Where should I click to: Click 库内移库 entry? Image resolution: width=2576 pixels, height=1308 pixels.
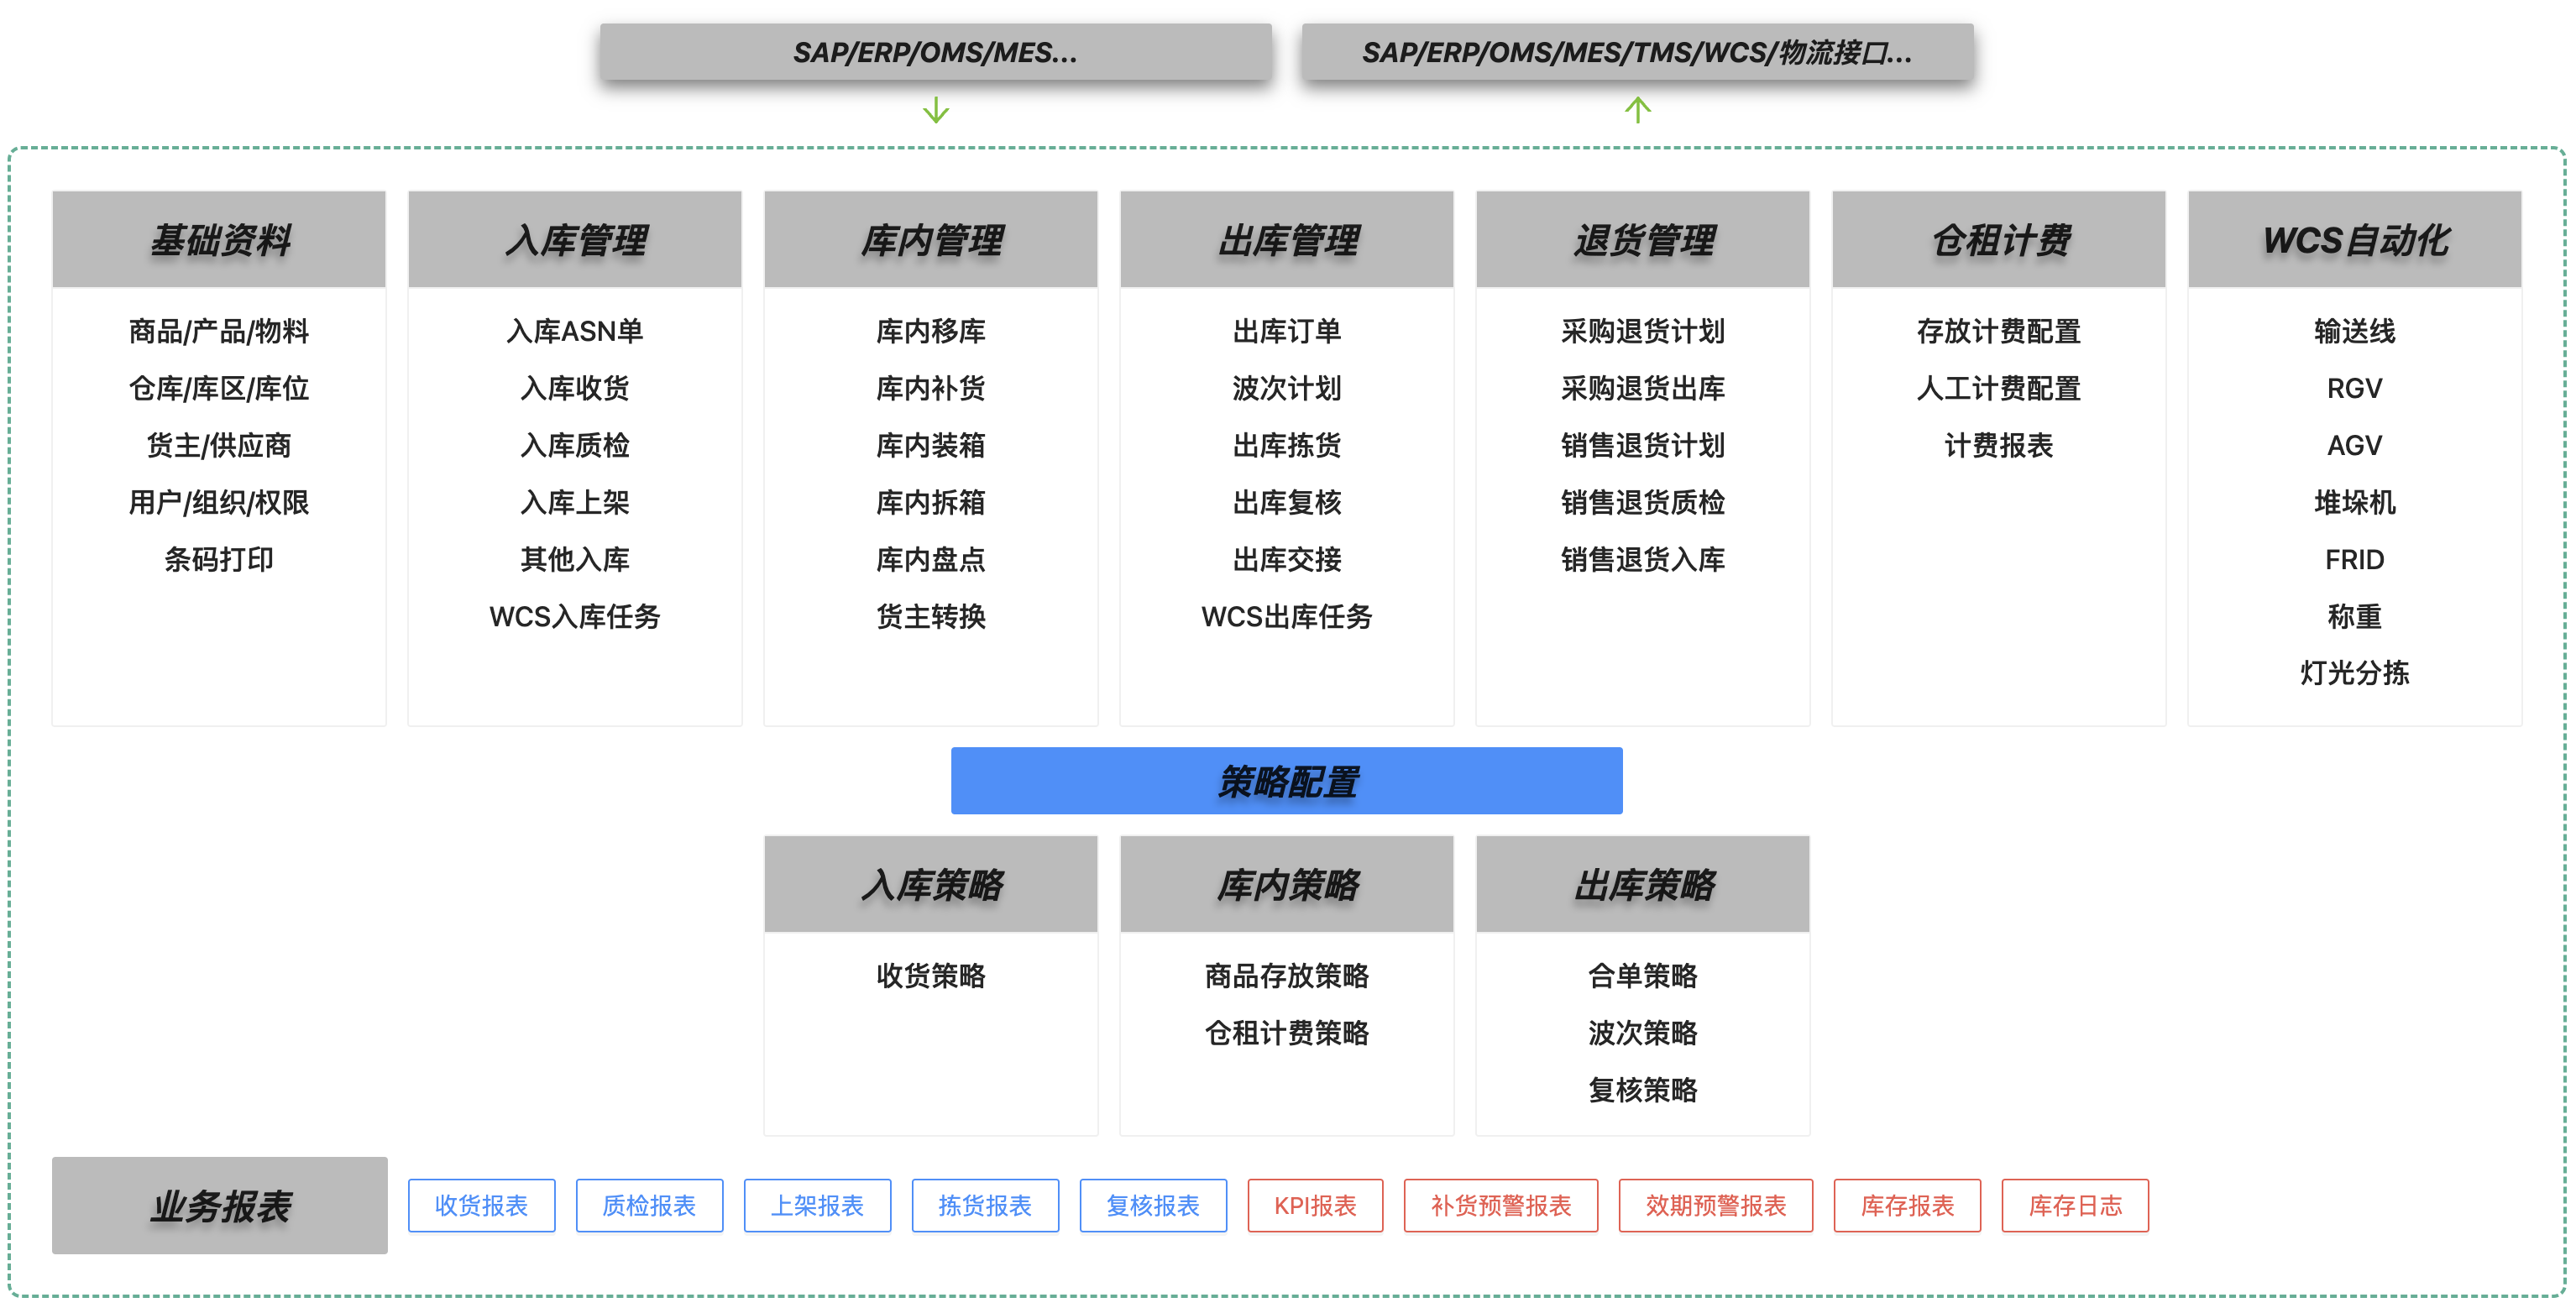click(x=931, y=331)
